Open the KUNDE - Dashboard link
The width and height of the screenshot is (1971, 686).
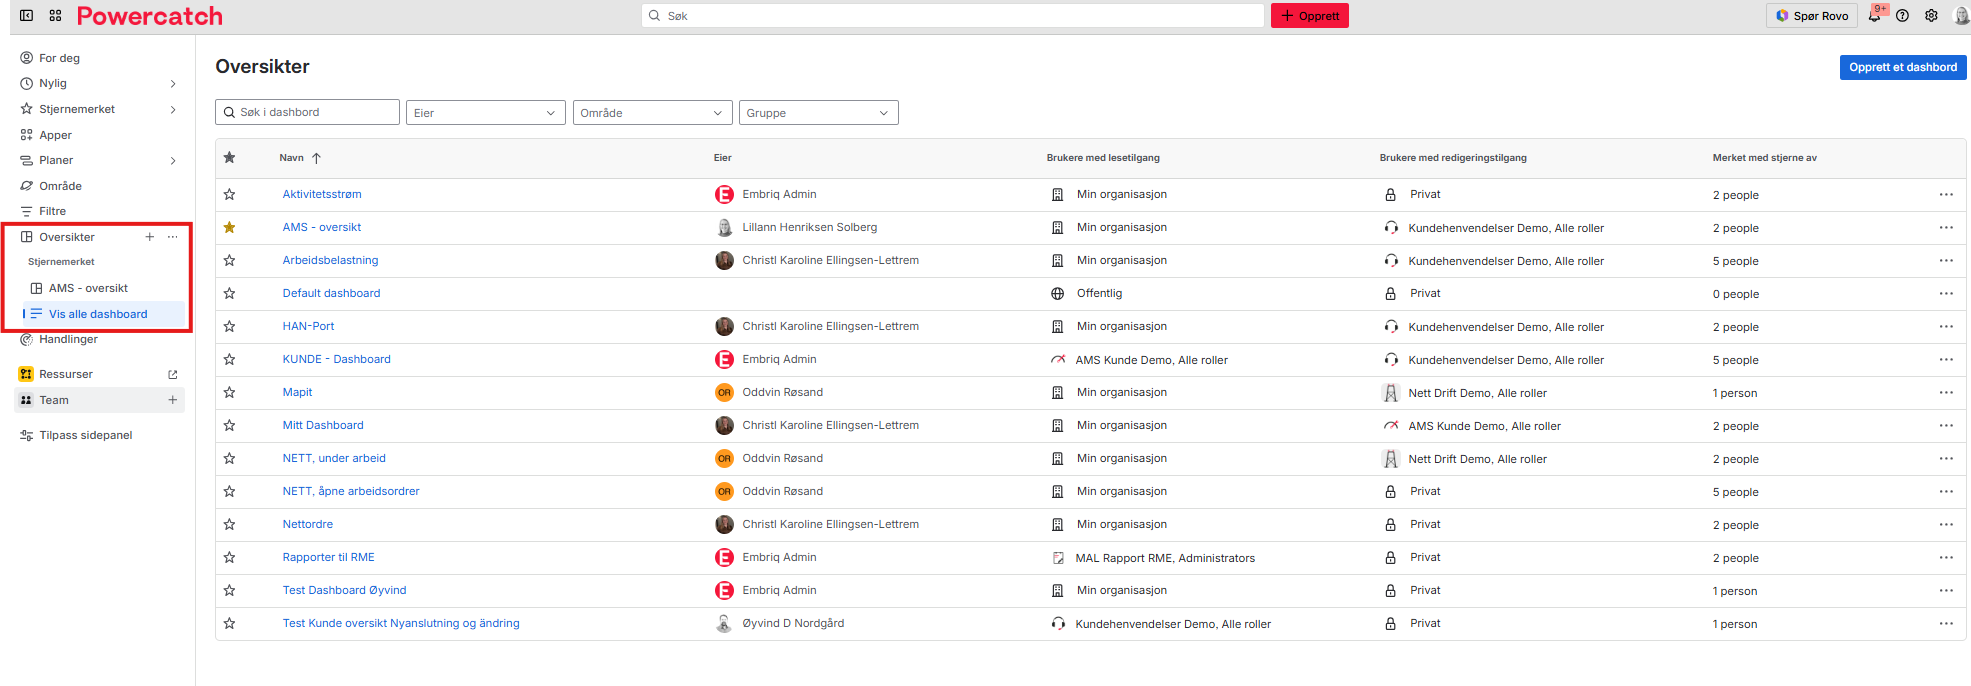click(x=336, y=359)
